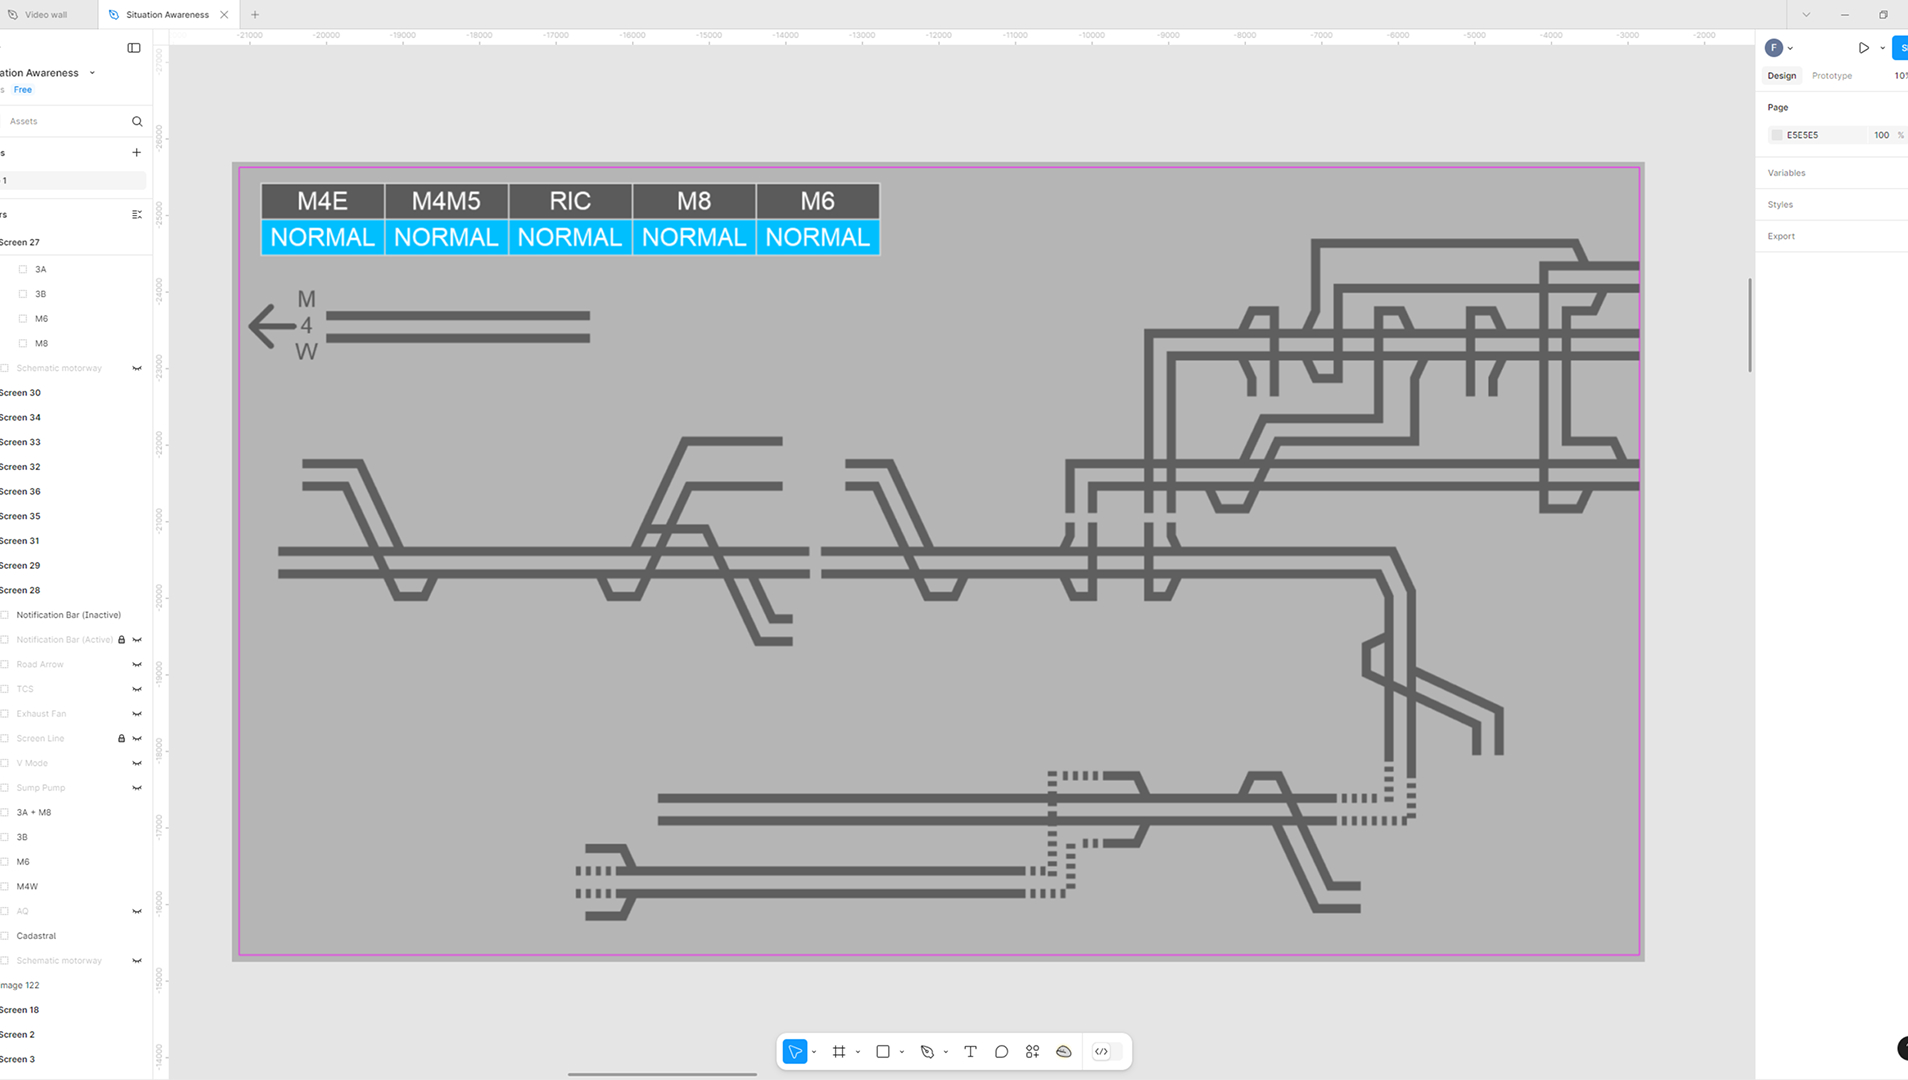Add a new page with the plus icon
The height and width of the screenshot is (1080, 1908).
point(136,153)
